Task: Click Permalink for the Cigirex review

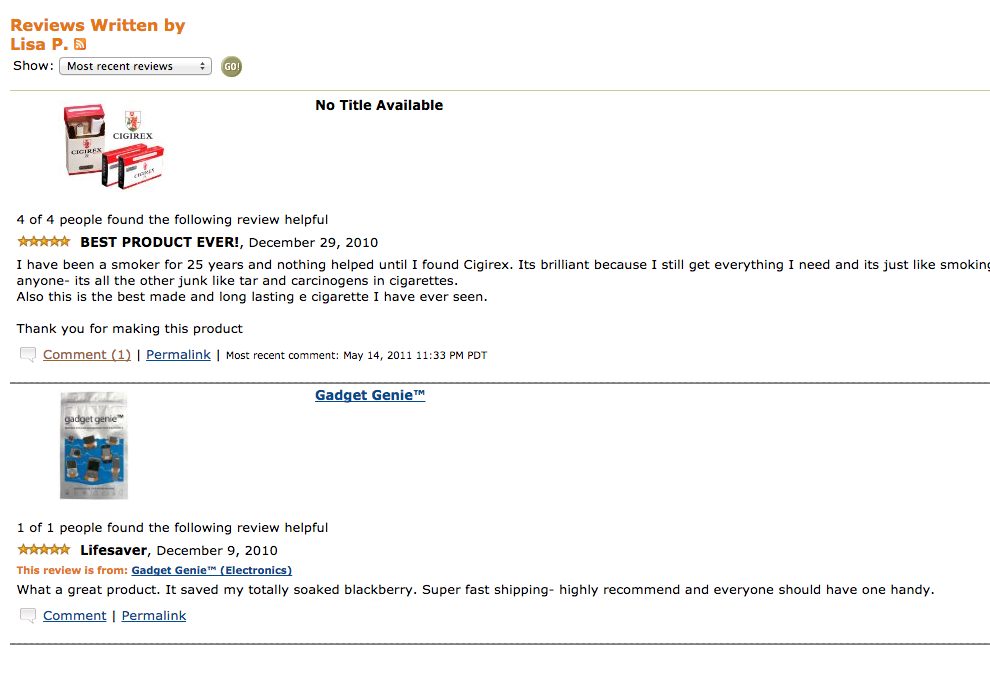Action: (178, 355)
